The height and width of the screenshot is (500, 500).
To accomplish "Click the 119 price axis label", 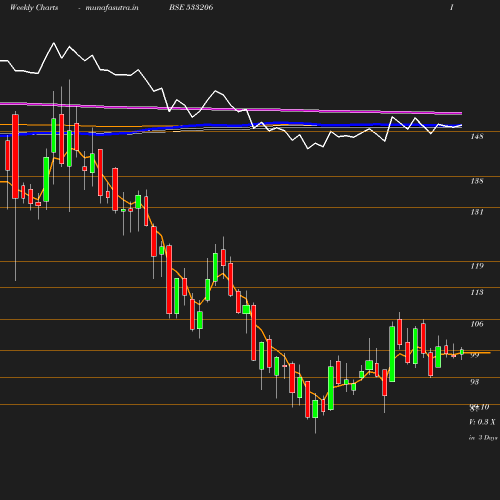I will [477, 266].
